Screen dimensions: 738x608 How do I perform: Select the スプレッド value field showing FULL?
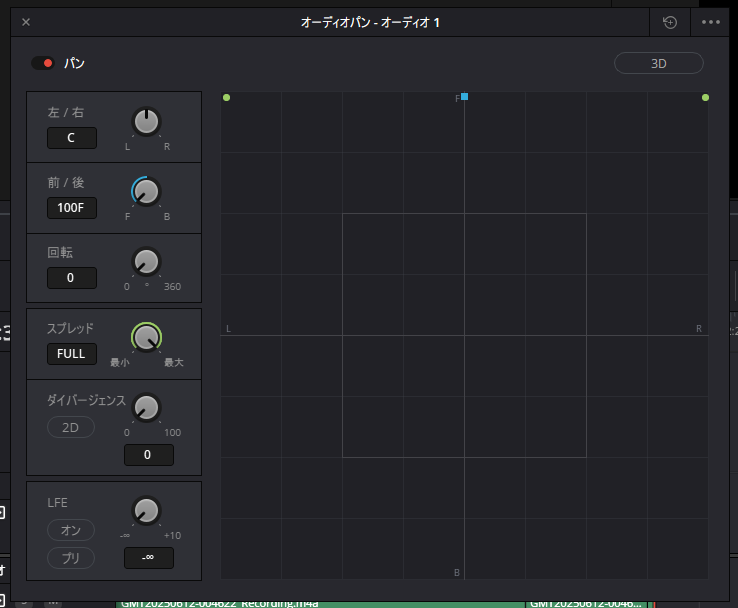tap(71, 354)
